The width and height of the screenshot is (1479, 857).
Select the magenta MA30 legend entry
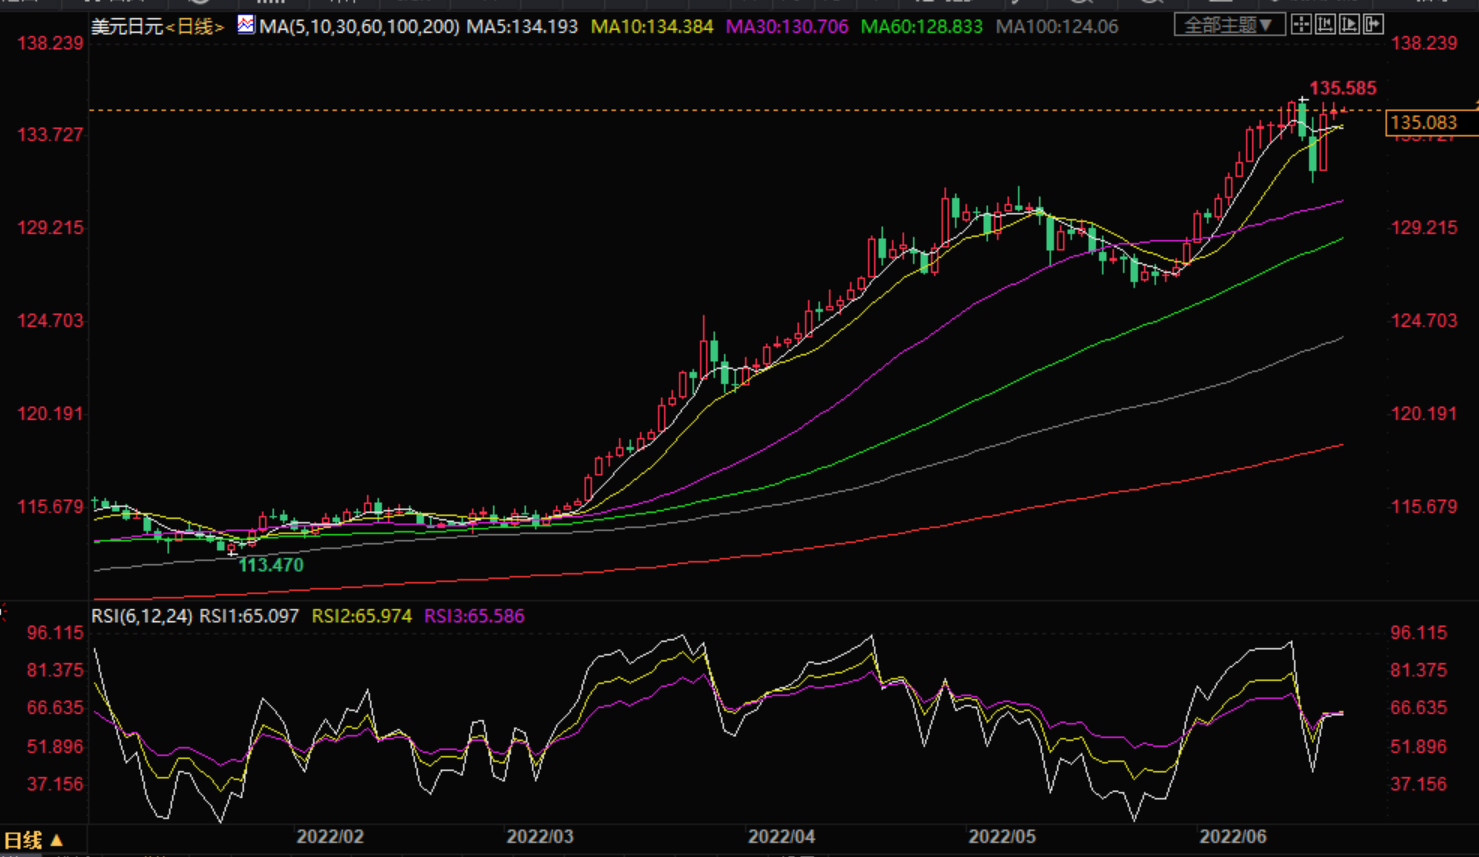click(787, 27)
